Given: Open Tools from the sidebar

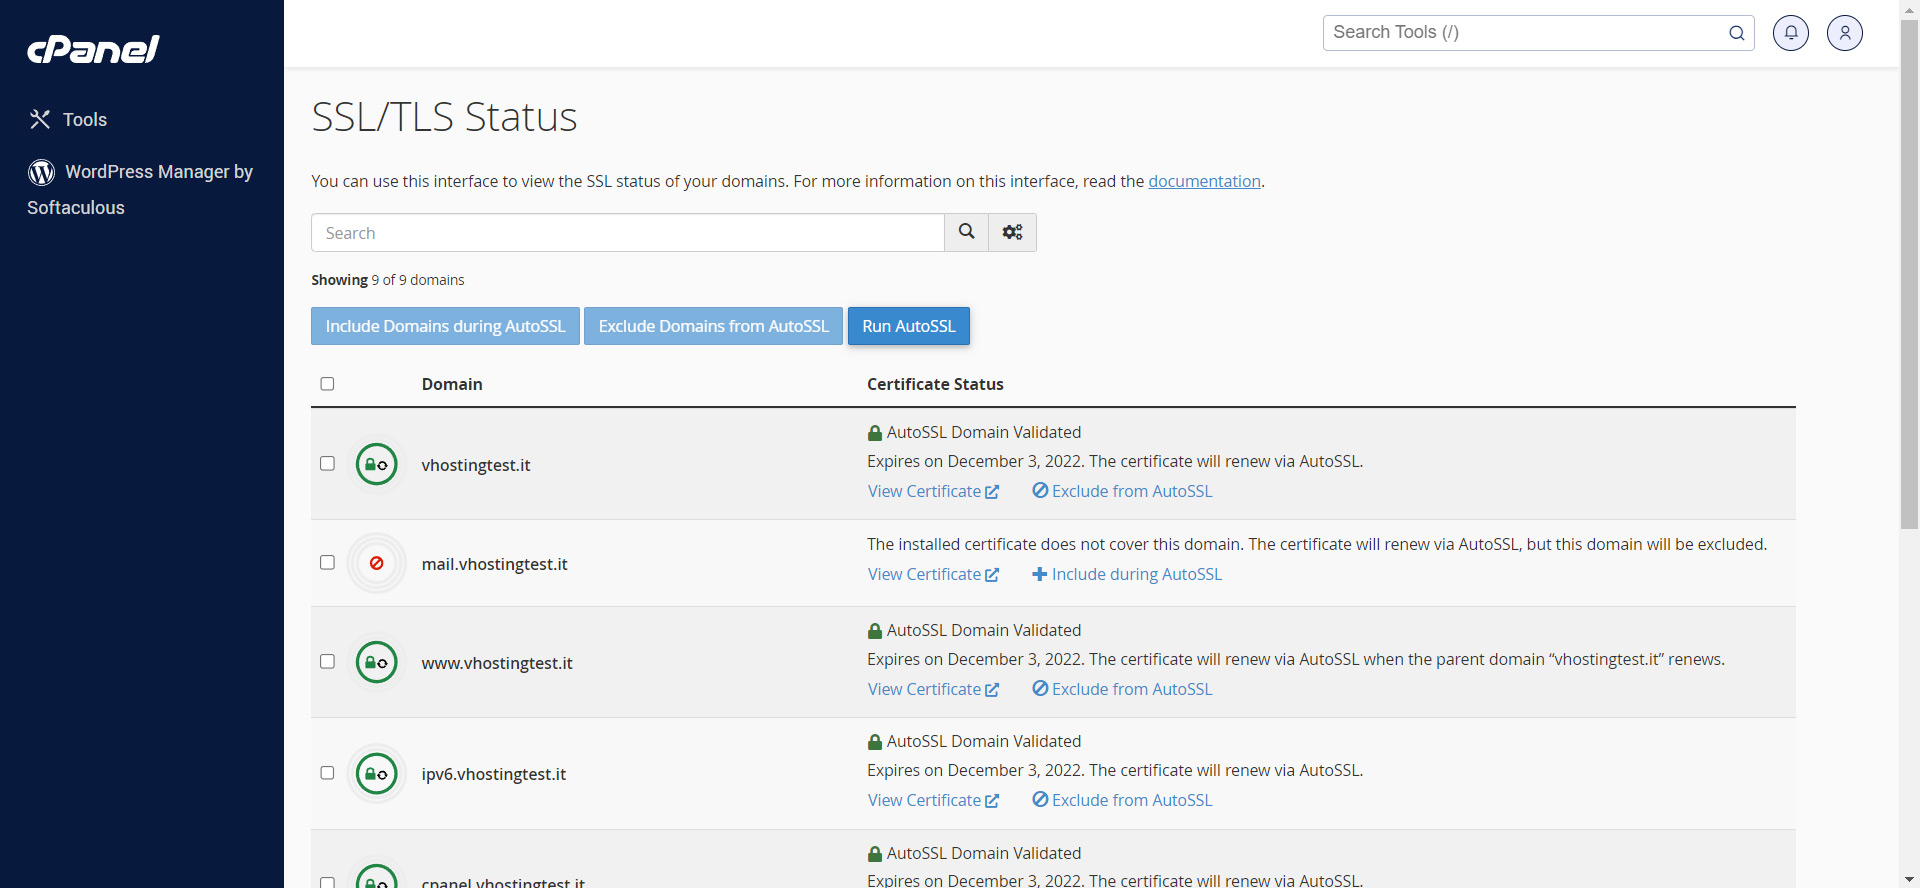Looking at the screenshot, I should click(69, 120).
